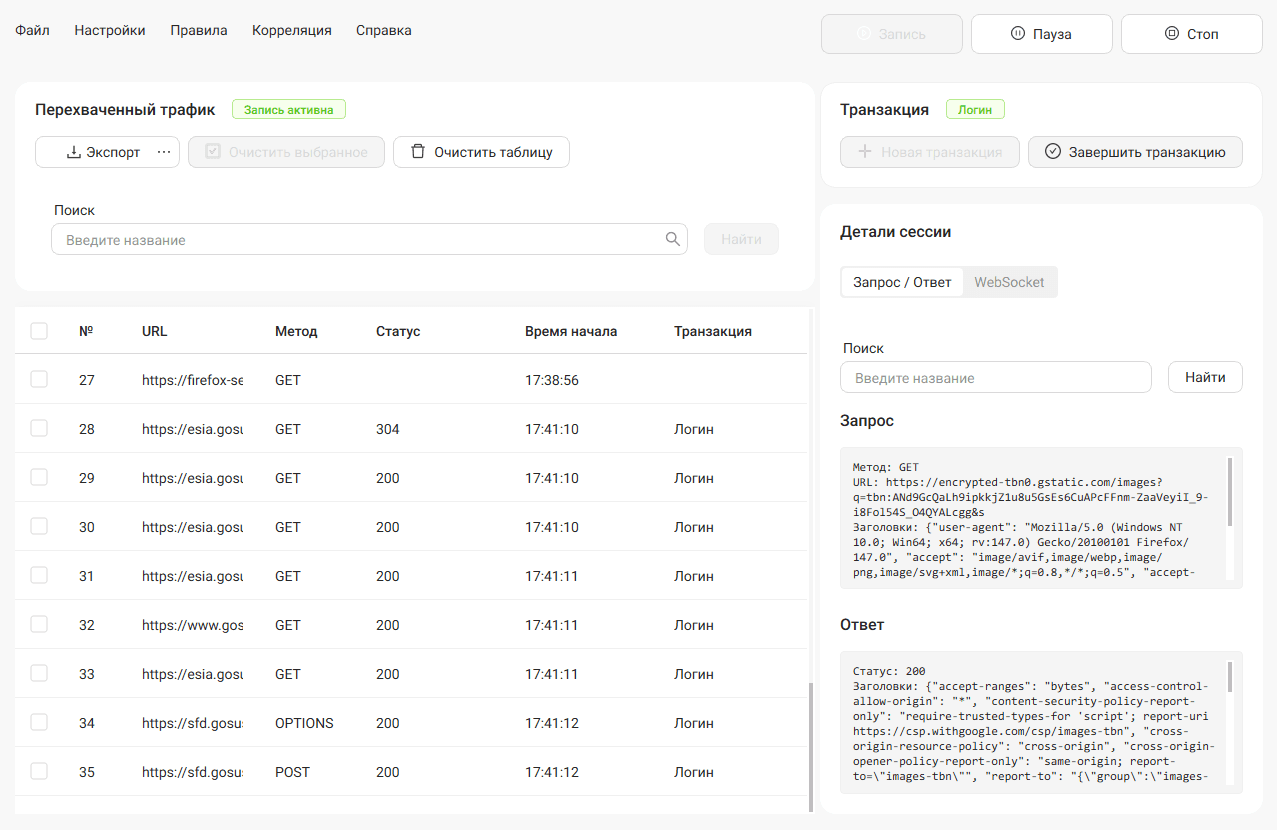Click URL https://firefox-se in row 27

click(192, 380)
